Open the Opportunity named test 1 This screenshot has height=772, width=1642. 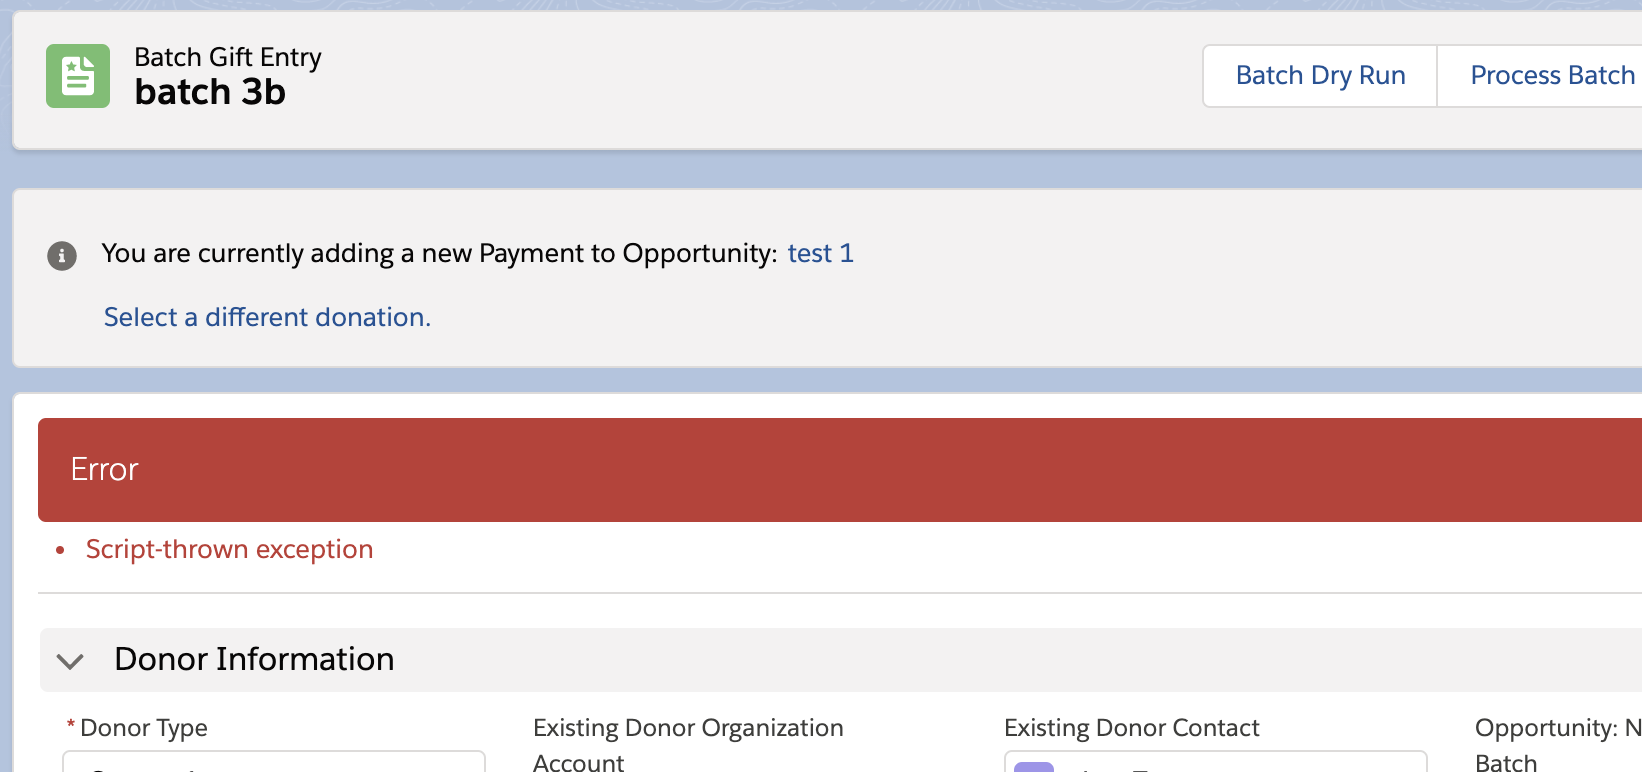[x=820, y=253]
